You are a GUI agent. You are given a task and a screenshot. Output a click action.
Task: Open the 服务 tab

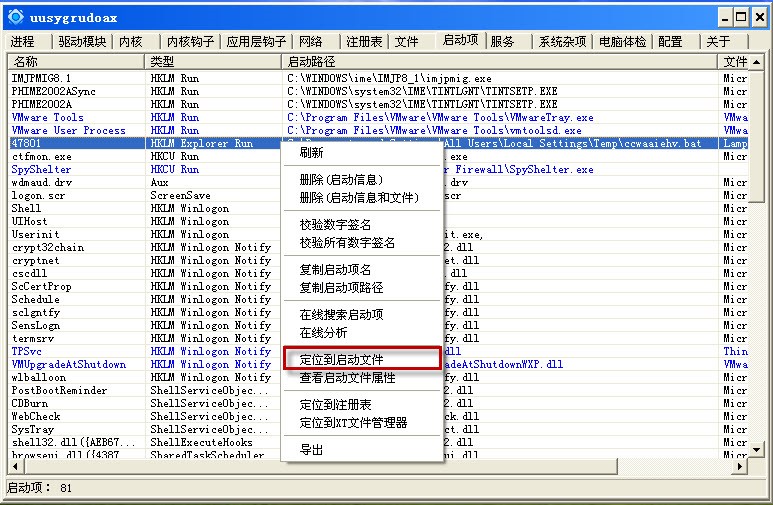coord(502,41)
